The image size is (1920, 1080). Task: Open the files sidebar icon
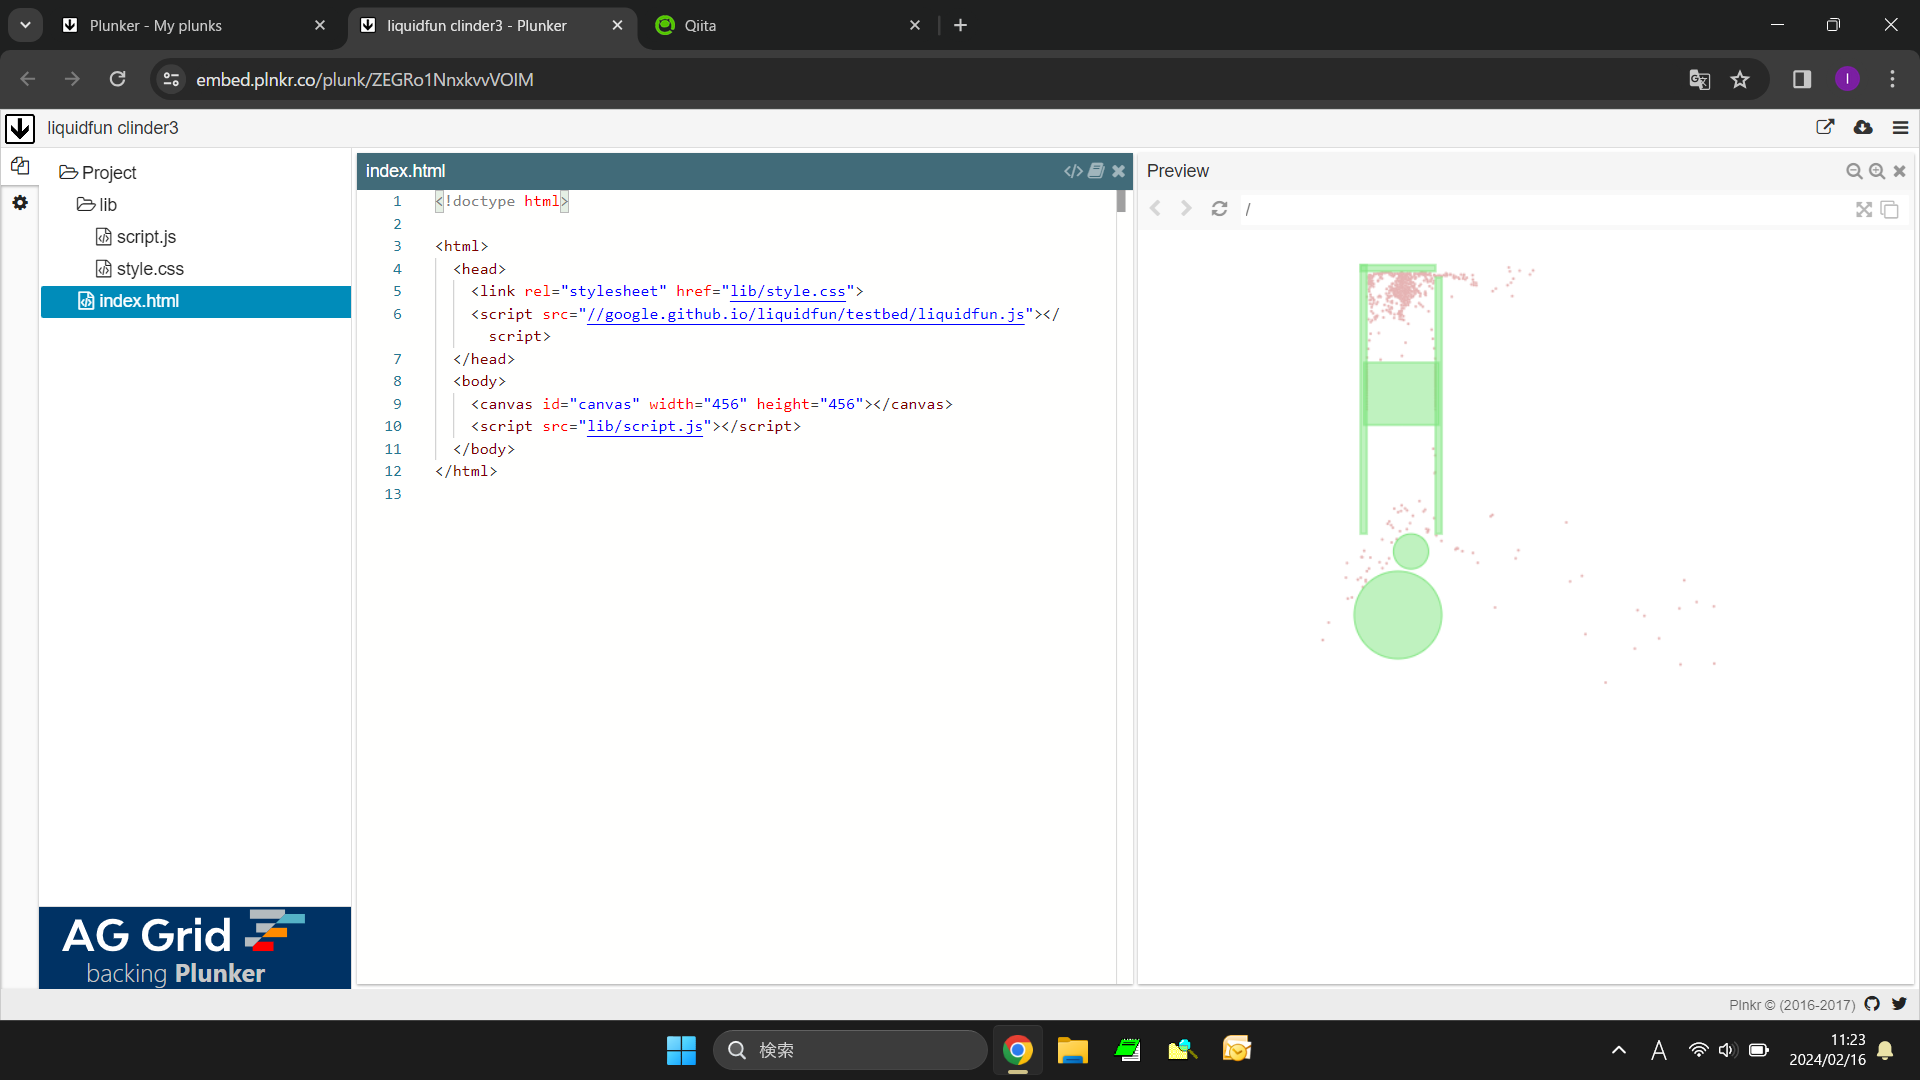(x=20, y=166)
